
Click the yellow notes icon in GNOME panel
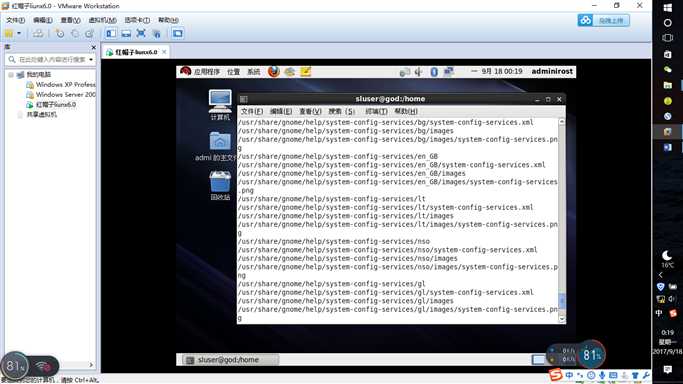305,71
